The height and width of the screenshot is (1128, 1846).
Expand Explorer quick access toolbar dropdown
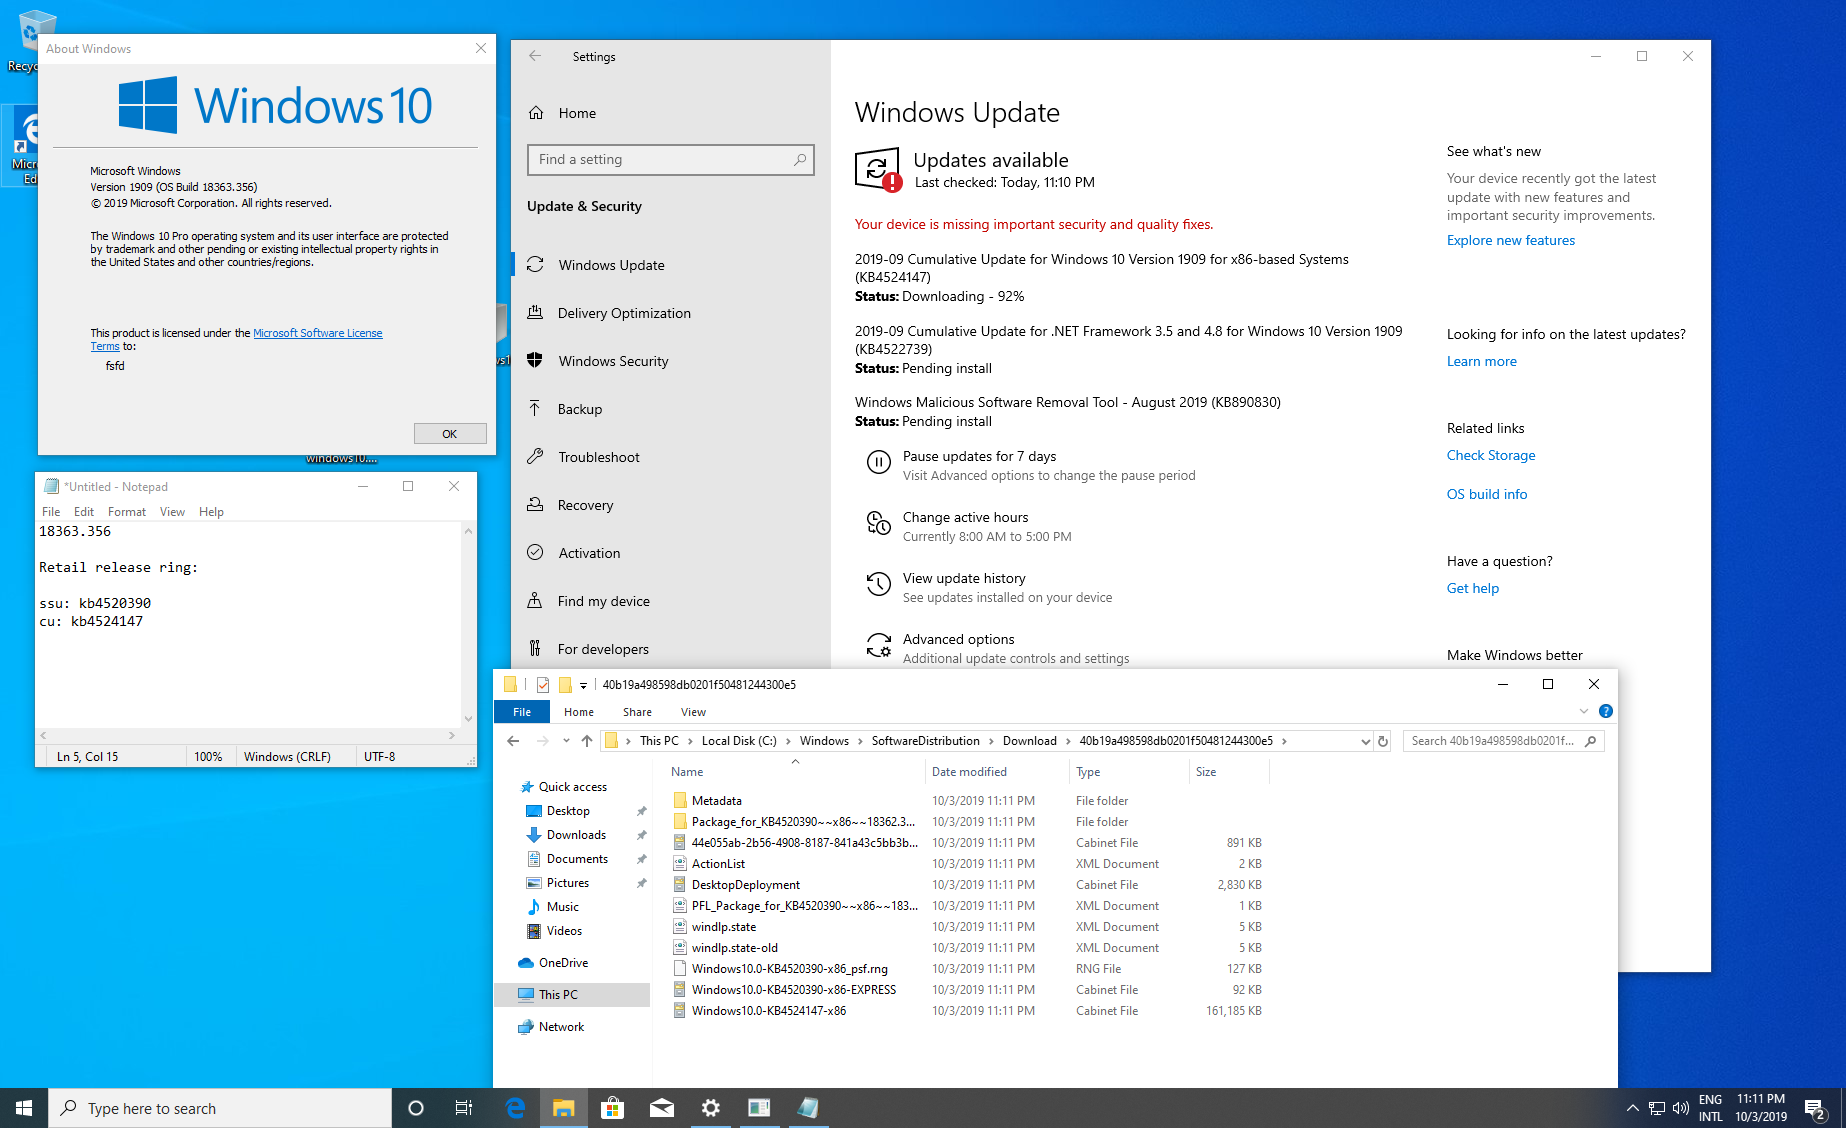tap(583, 686)
